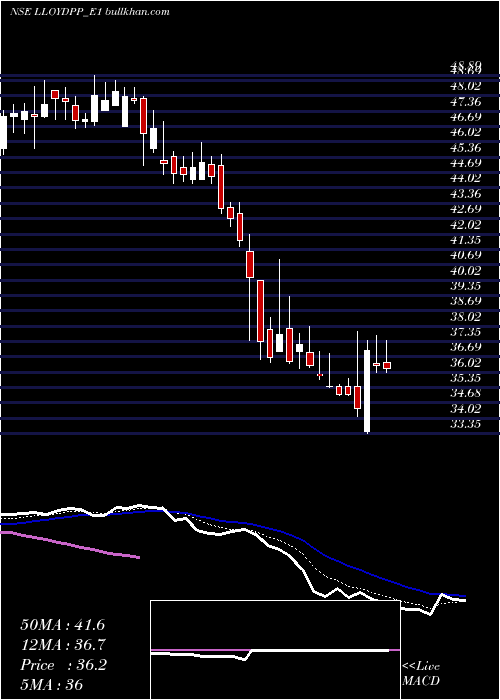Click the tall white candle reaching 33.35 low
This screenshot has height=700, width=500.
coord(367,391)
